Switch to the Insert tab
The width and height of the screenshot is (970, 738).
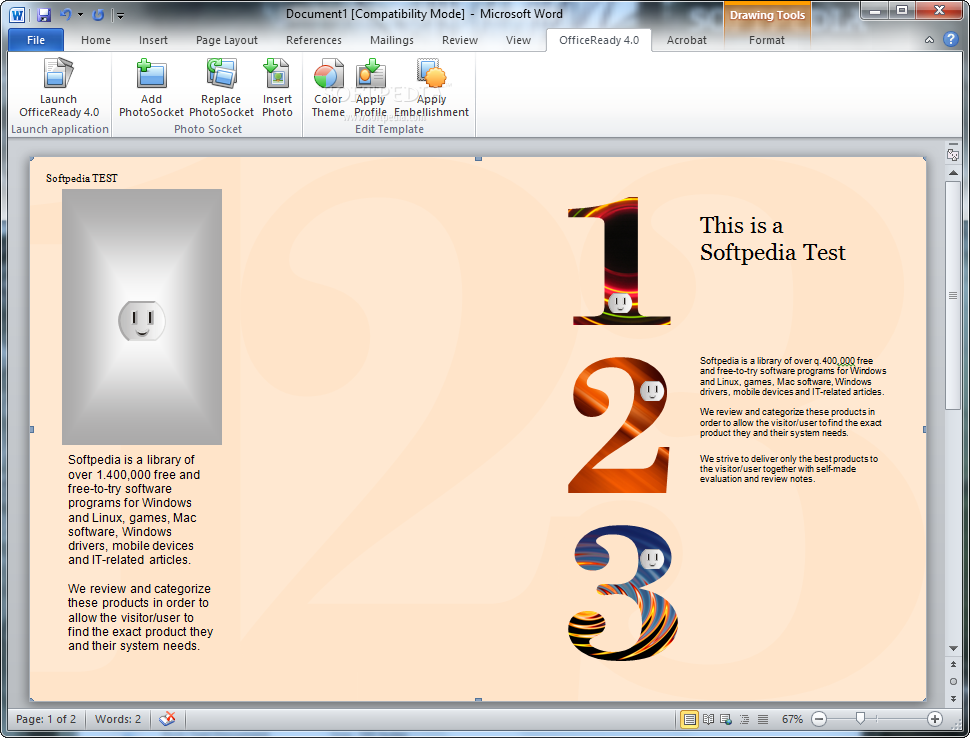[x=153, y=40]
